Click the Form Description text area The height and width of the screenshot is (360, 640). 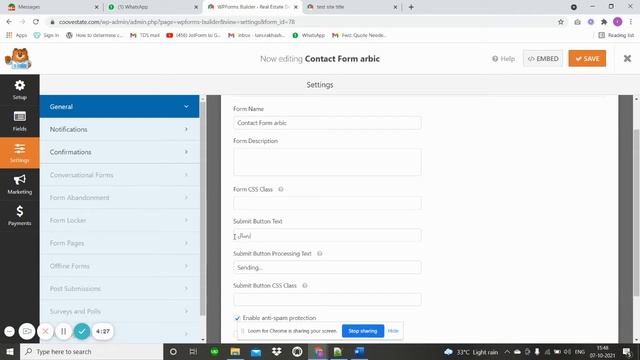click(327, 162)
